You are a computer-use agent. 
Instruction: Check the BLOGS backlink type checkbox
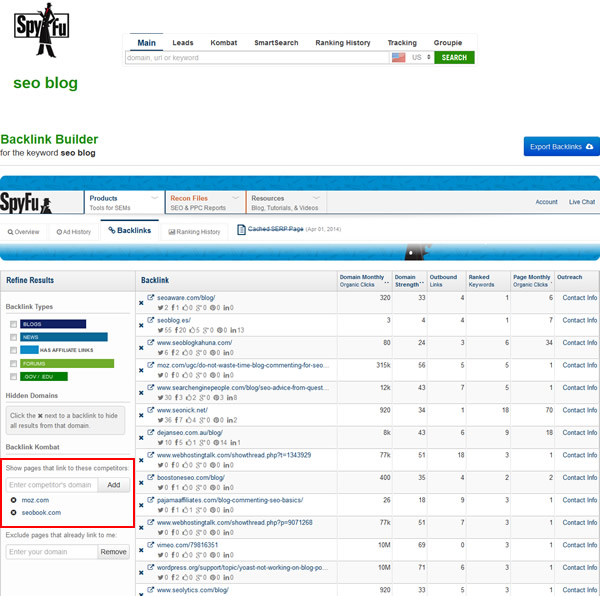tap(13, 324)
